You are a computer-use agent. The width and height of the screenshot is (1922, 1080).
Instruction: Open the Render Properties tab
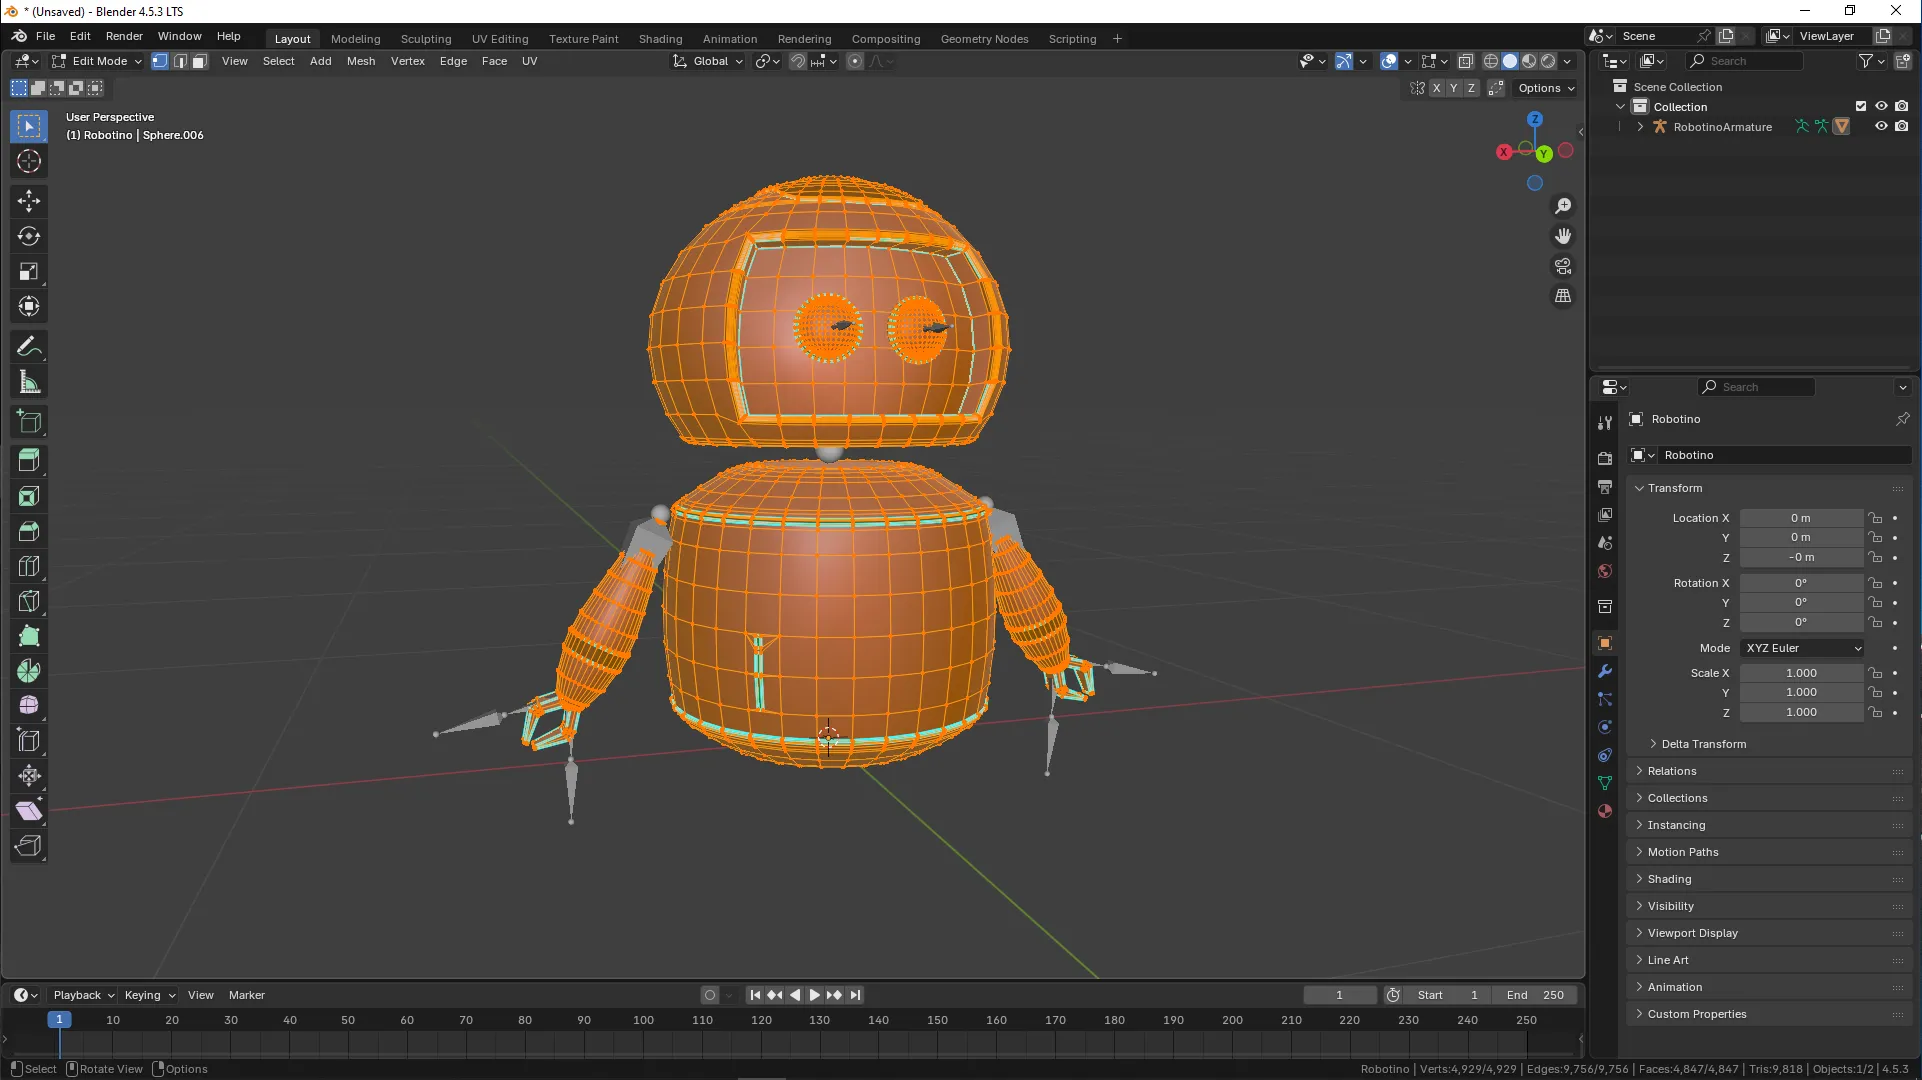click(x=1604, y=457)
